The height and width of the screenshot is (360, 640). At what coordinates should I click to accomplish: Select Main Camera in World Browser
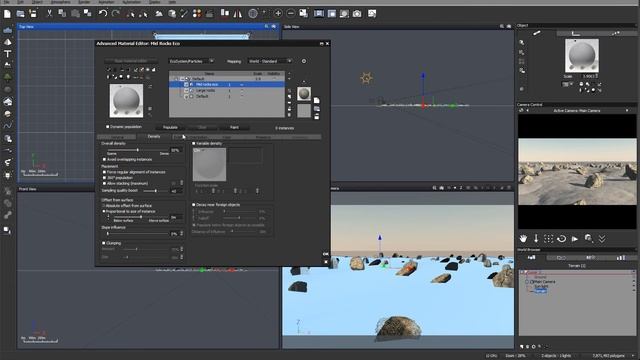(544, 282)
